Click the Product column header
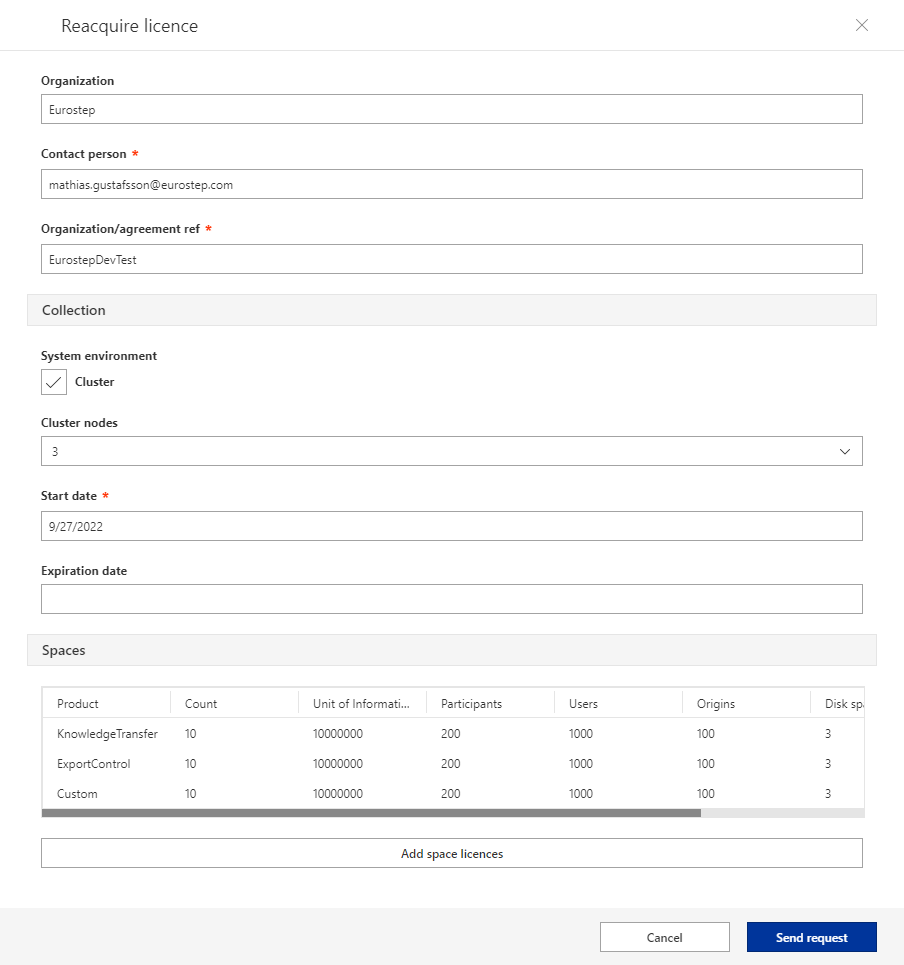 (77, 703)
